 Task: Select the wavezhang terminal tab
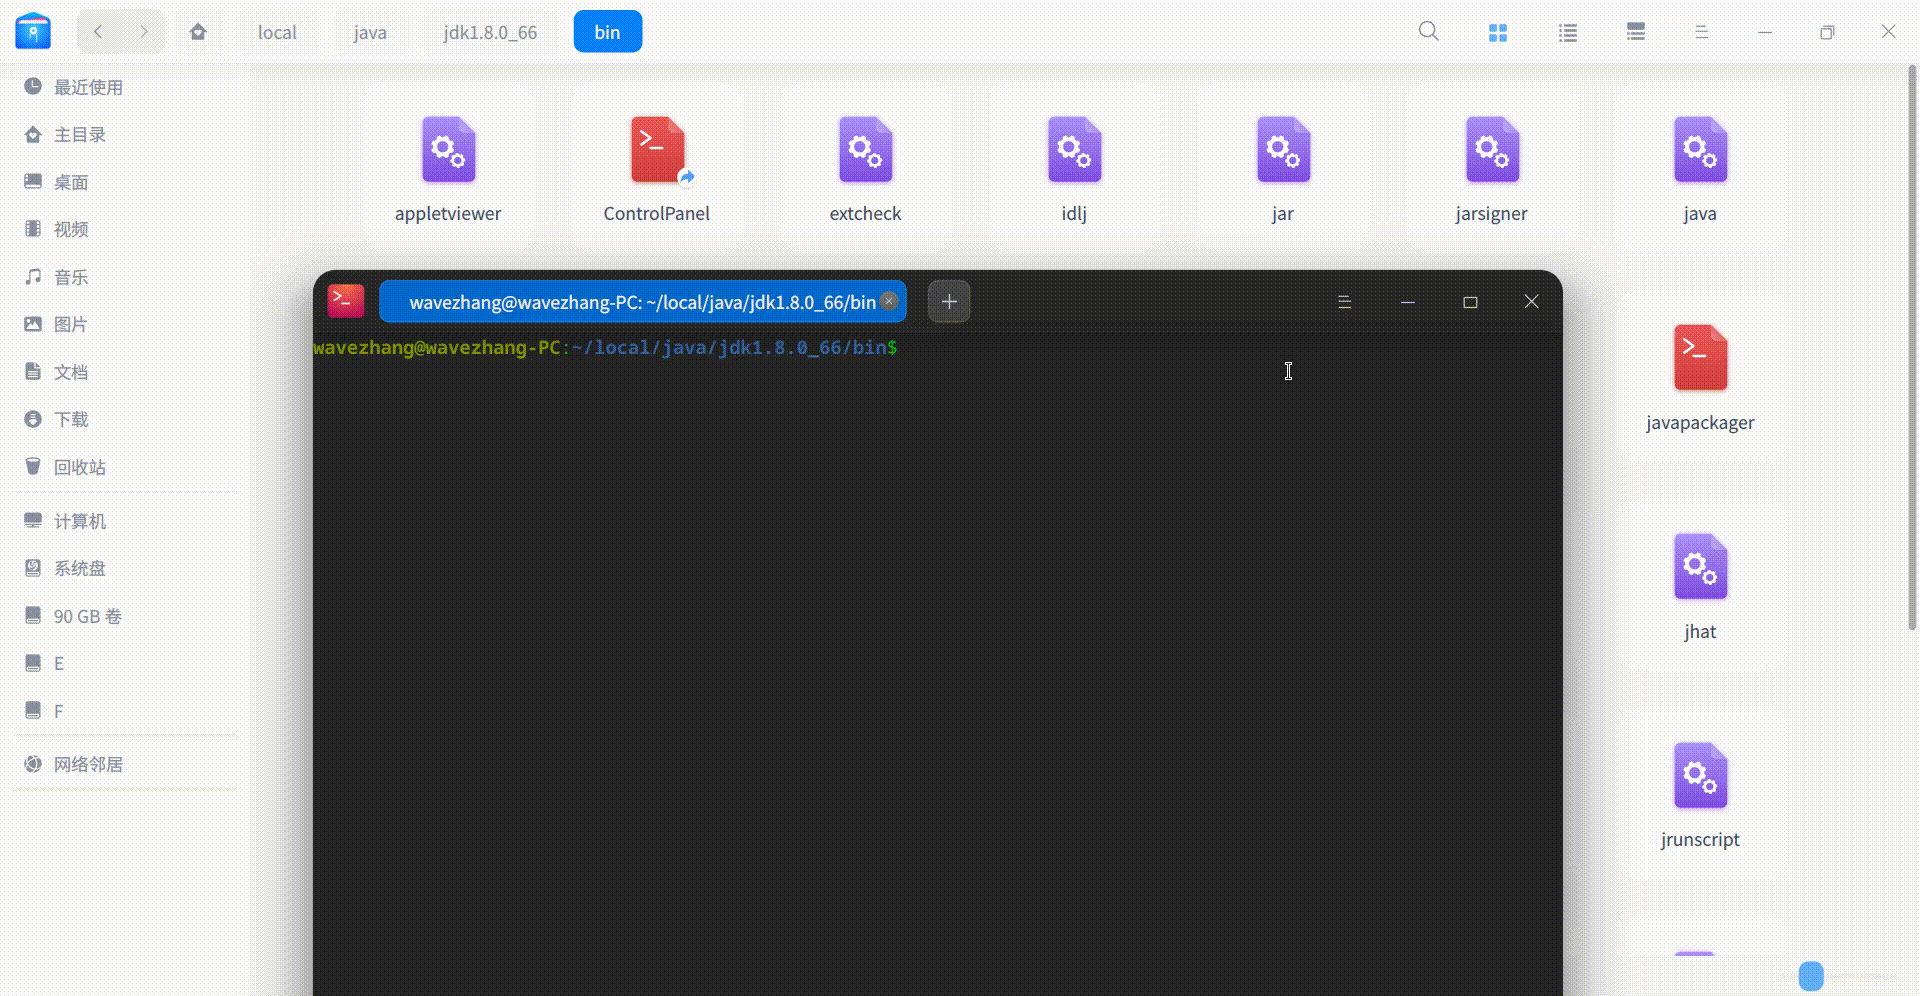[640, 301]
